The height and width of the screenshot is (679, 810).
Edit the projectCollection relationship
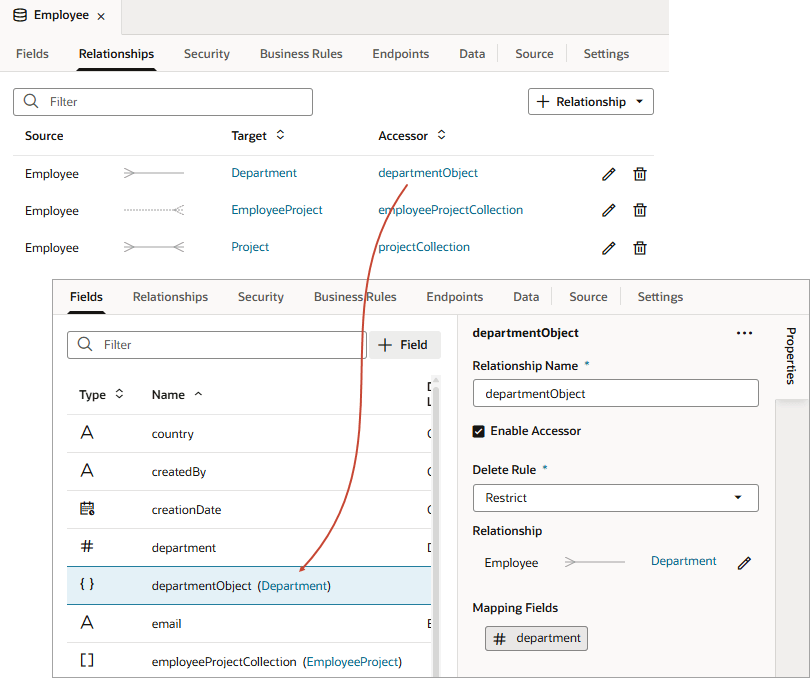click(x=609, y=248)
